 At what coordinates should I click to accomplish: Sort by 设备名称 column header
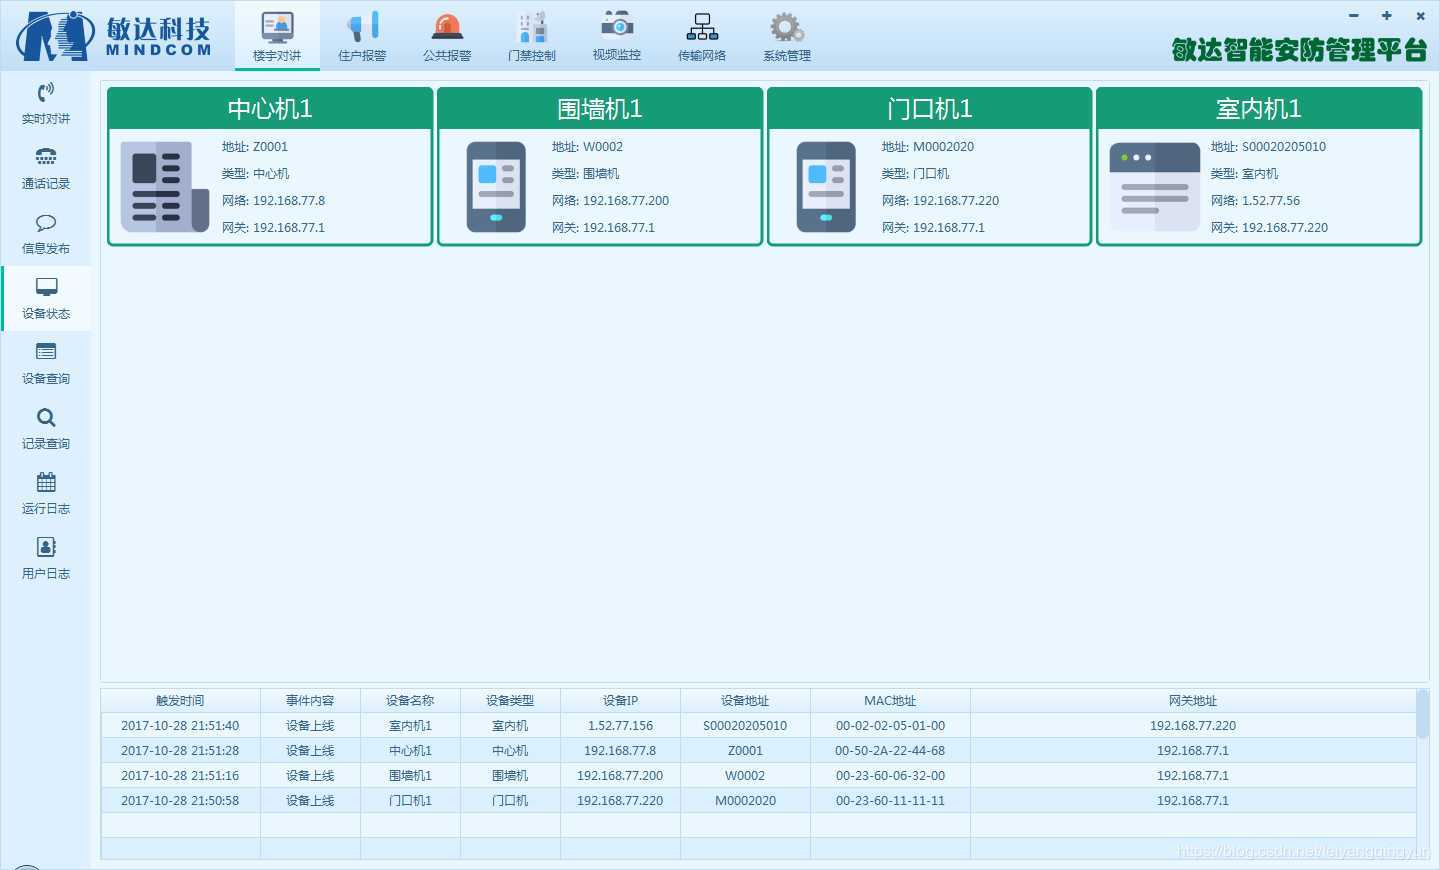tap(410, 700)
